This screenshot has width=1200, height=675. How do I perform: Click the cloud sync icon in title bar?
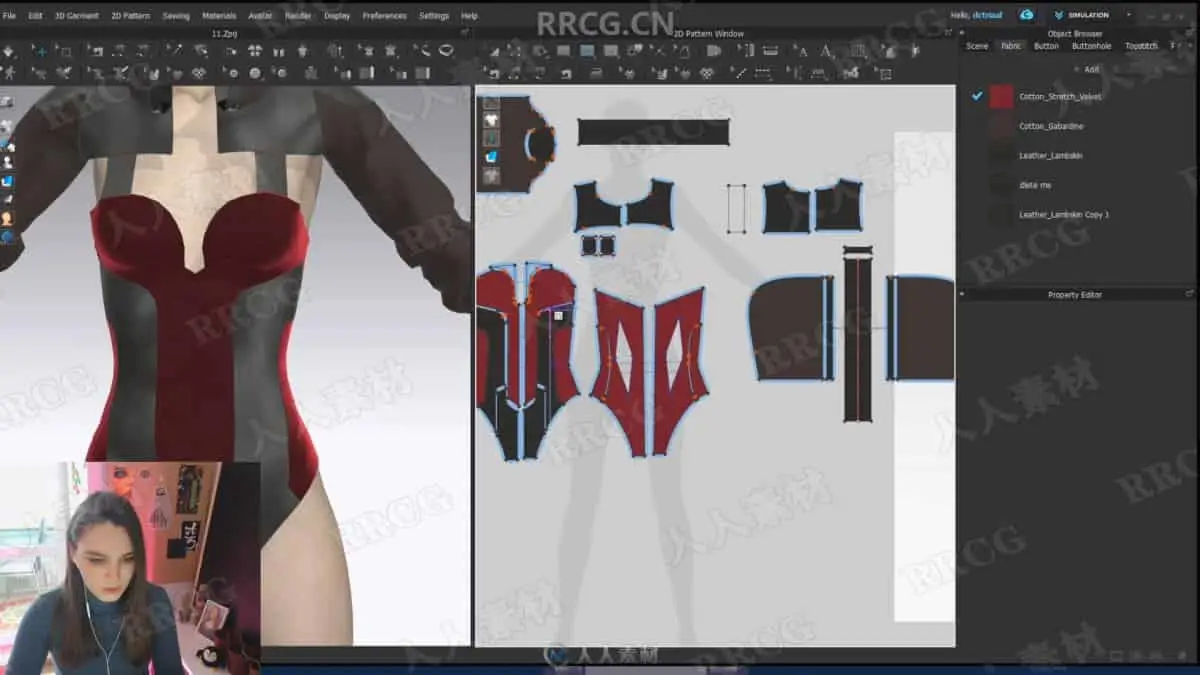point(1026,15)
